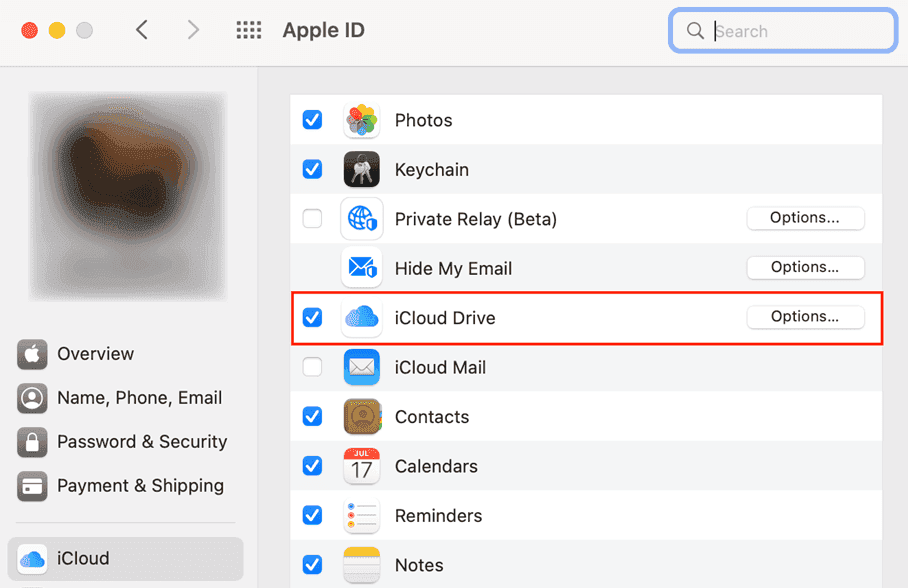Click the Private Relay (Beta) label
This screenshot has height=588, width=908.
click(x=475, y=219)
